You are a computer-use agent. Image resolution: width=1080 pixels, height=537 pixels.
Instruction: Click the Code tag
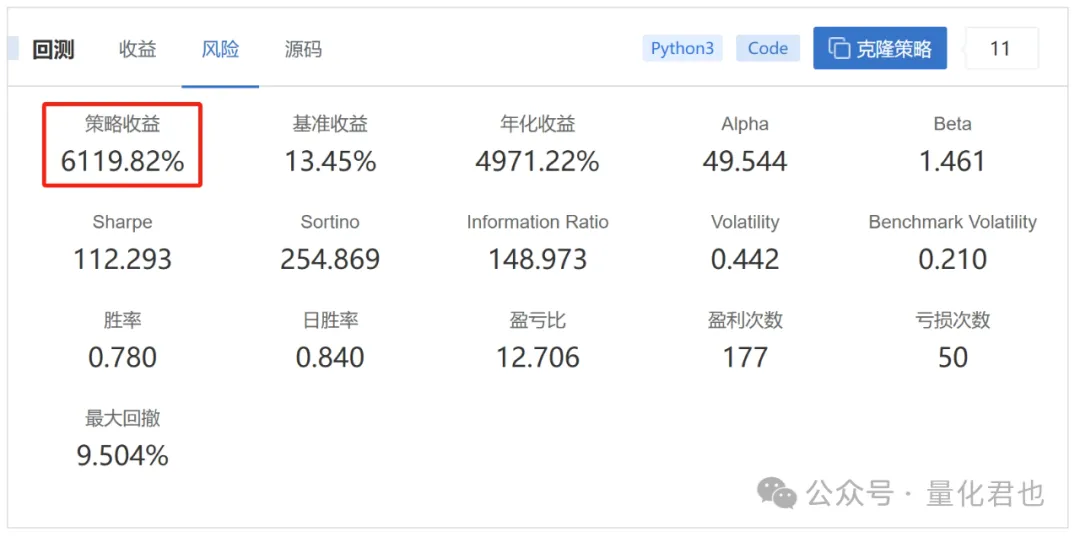[x=768, y=49]
